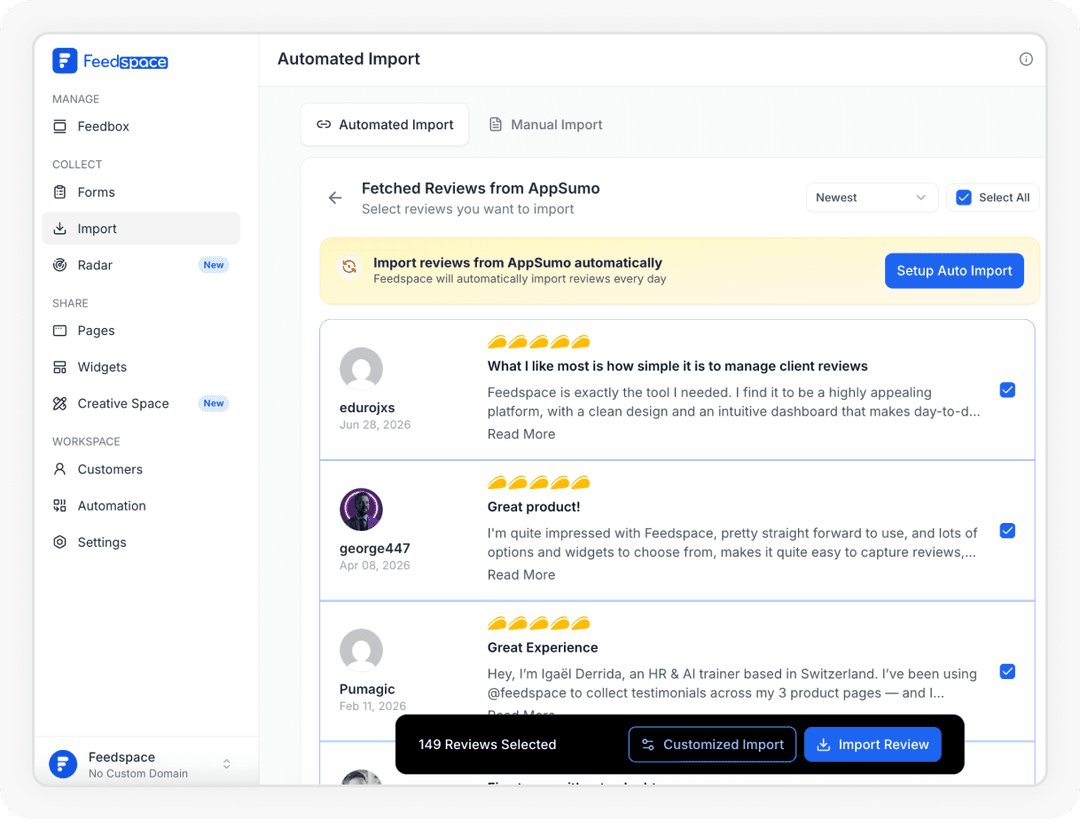Click the Creative Space icon
1080x819 pixels.
(x=60, y=404)
